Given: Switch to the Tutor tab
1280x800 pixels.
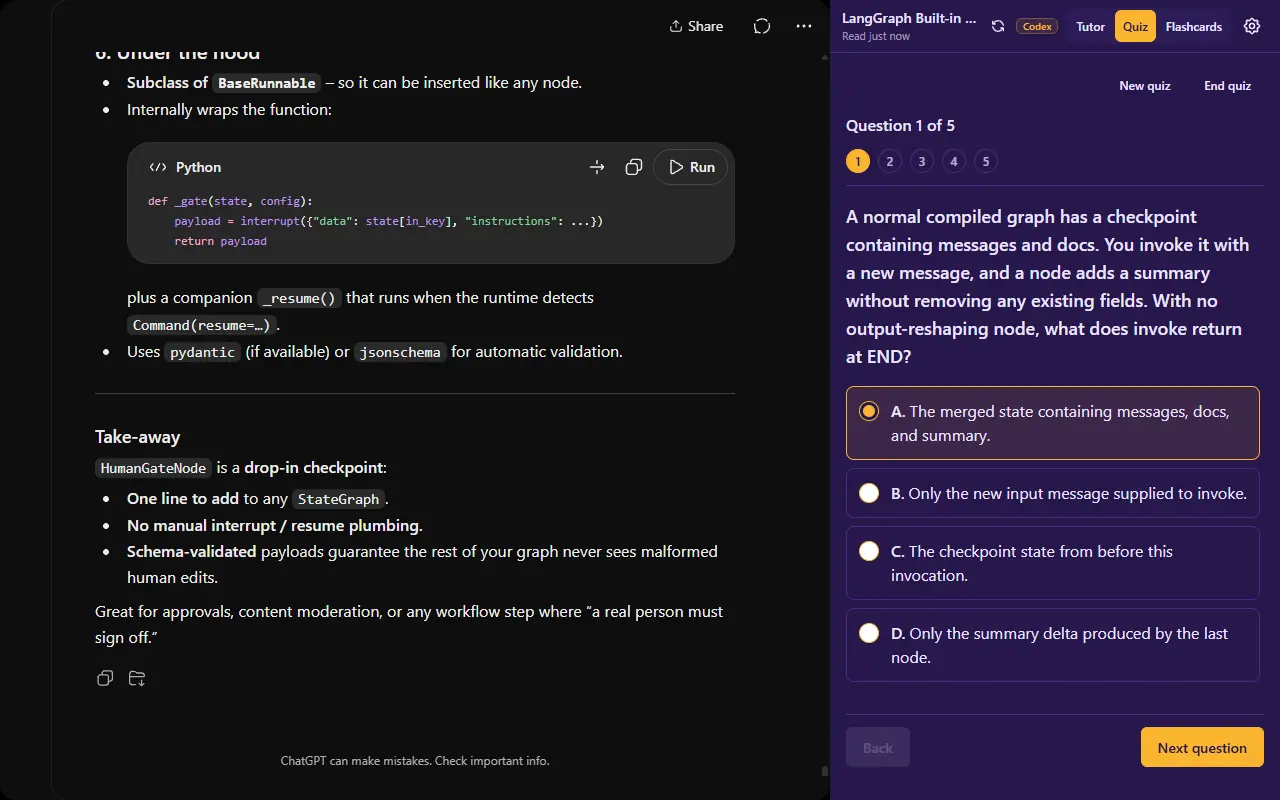Looking at the screenshot, I should click(1090, 27).
